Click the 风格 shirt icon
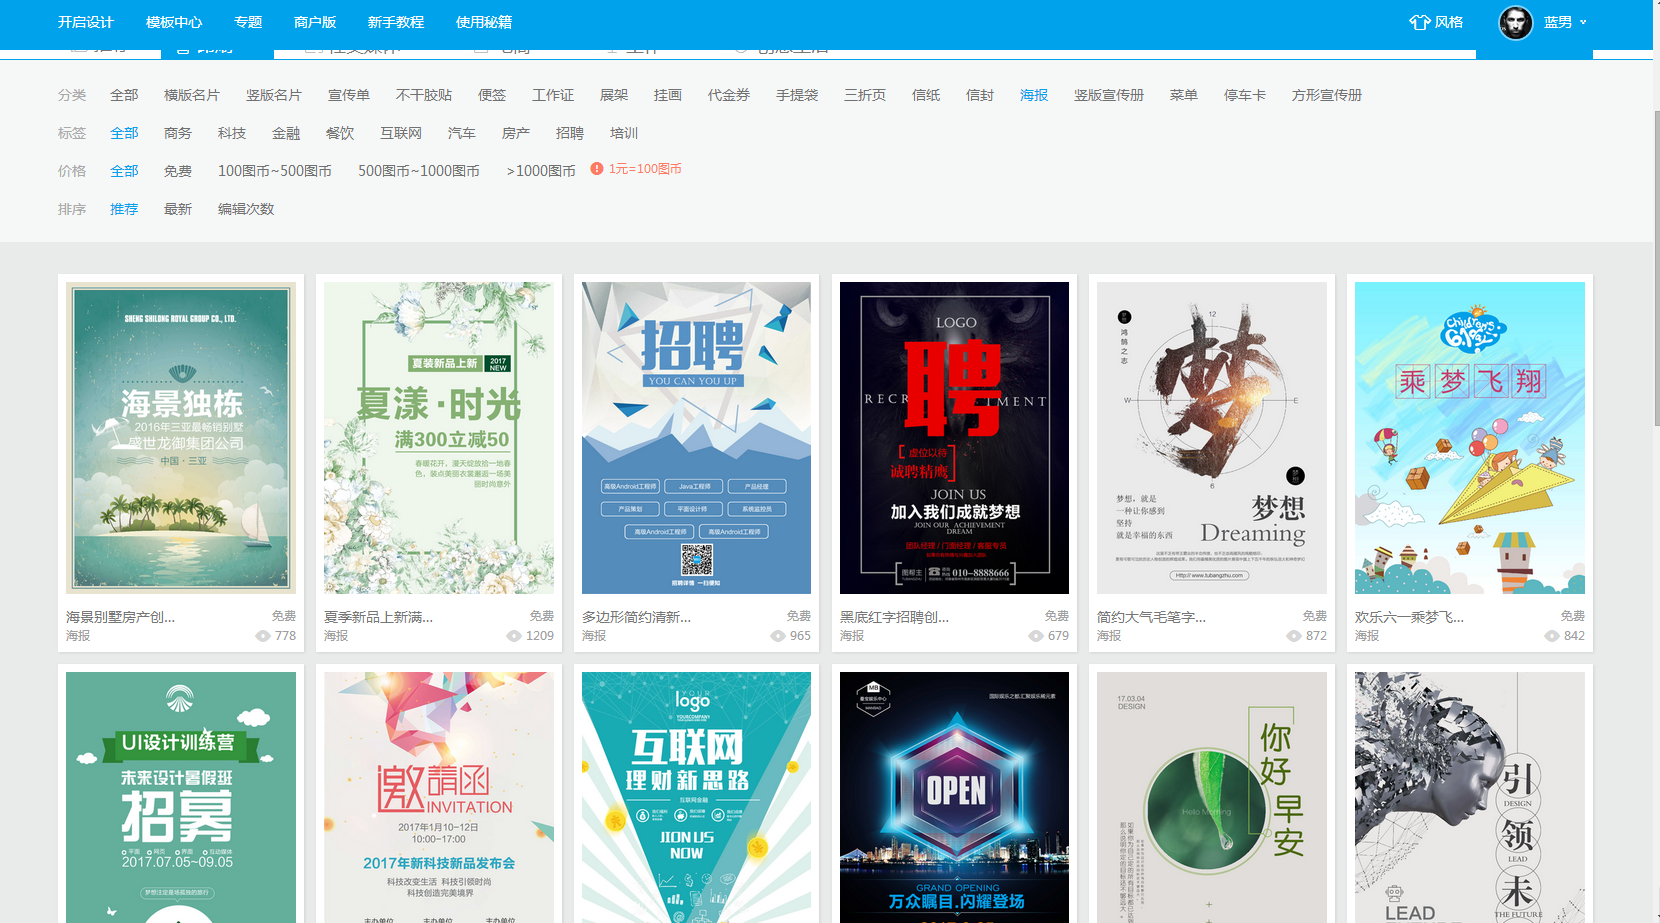Image resolution: width=1660 pixels, height=923 pixels. pos(1419,22)
